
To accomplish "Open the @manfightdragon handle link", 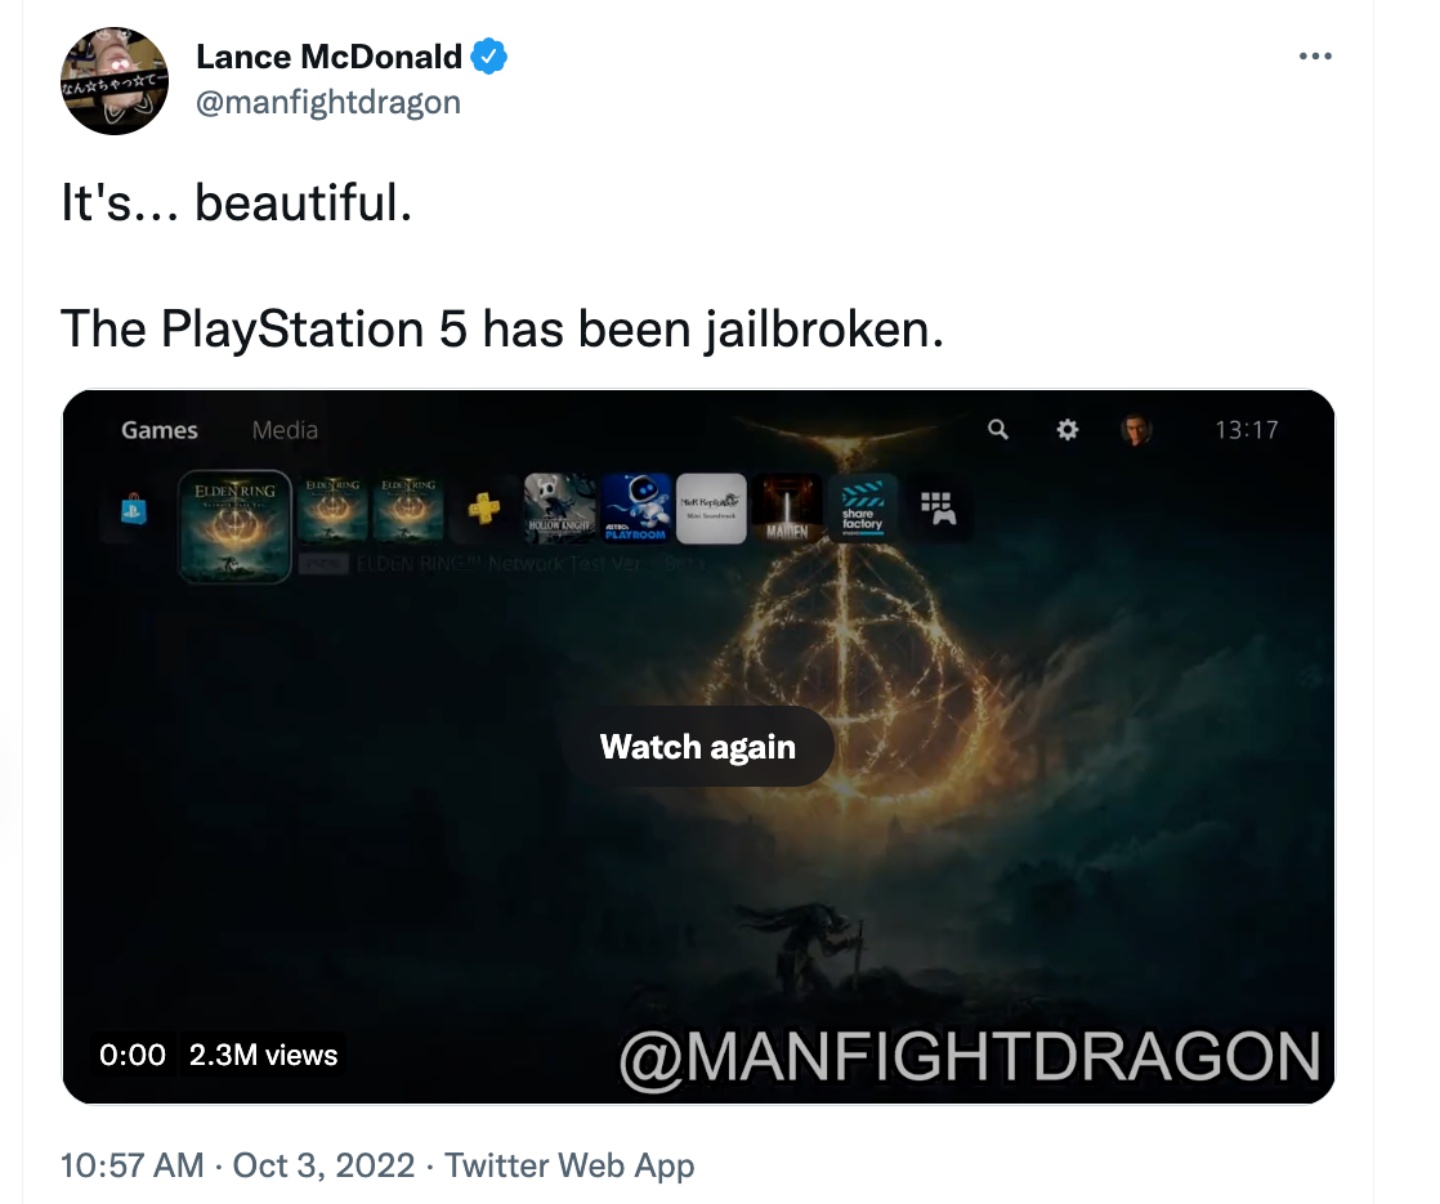I will [328, 102].
